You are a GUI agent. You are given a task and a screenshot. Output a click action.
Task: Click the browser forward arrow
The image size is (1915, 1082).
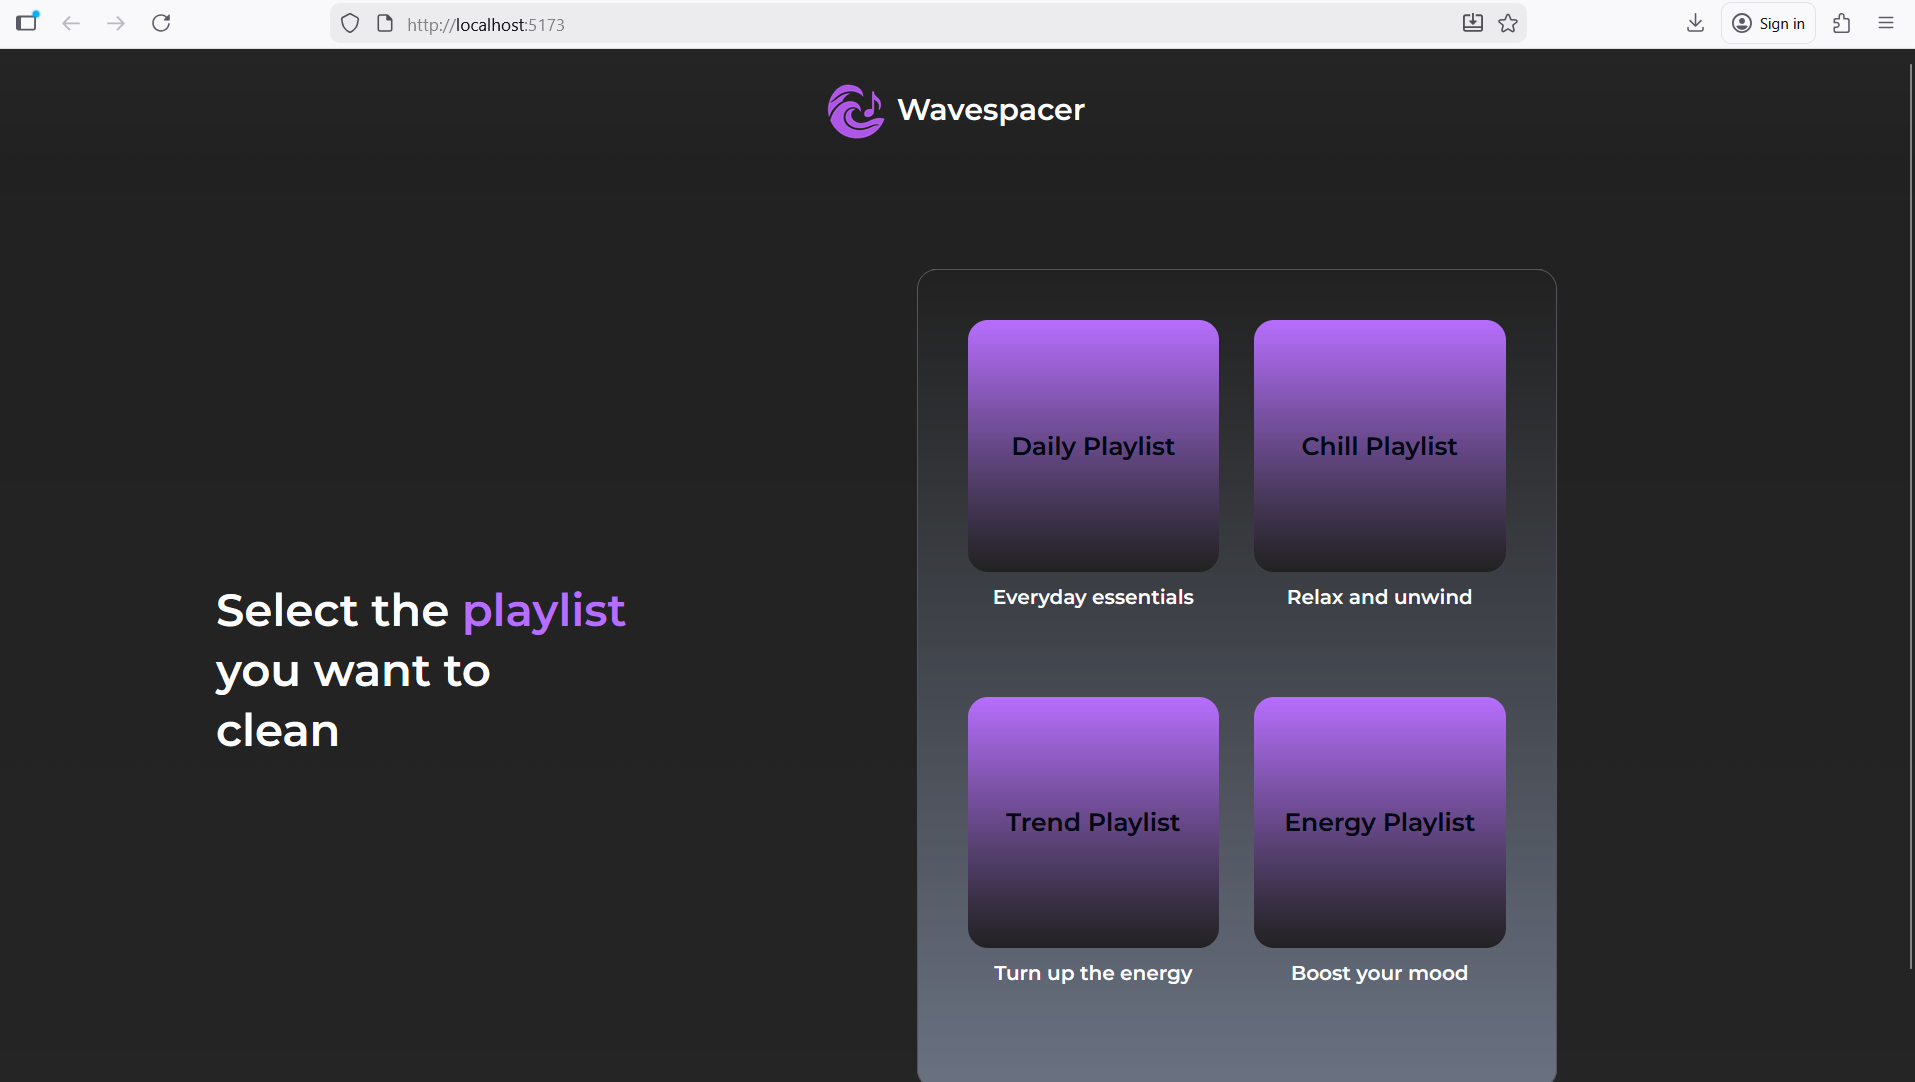[116, 23]
